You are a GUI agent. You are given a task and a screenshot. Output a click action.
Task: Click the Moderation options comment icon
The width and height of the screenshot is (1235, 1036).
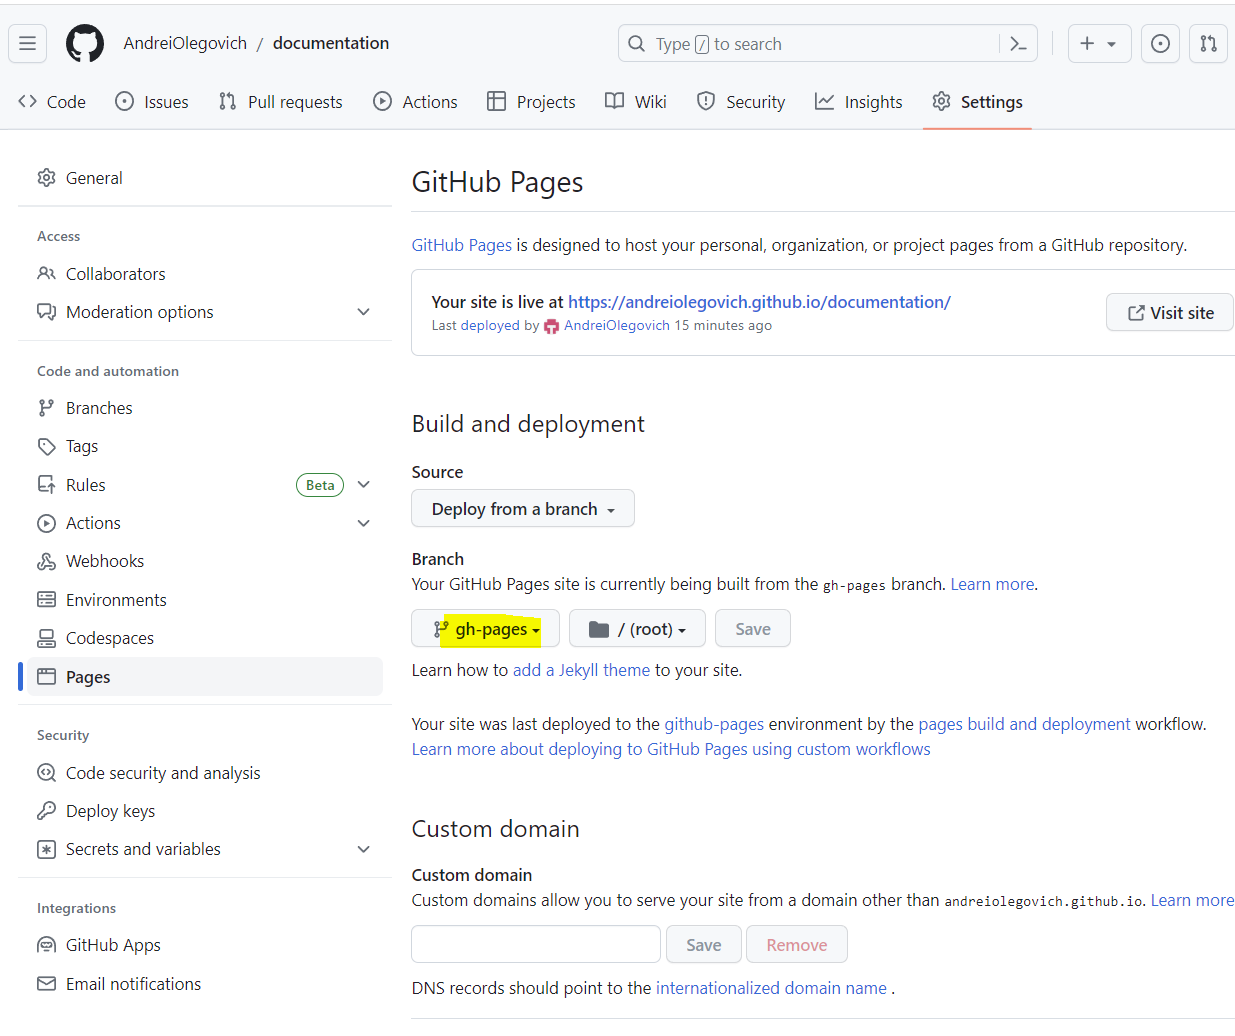coord(46,312)
